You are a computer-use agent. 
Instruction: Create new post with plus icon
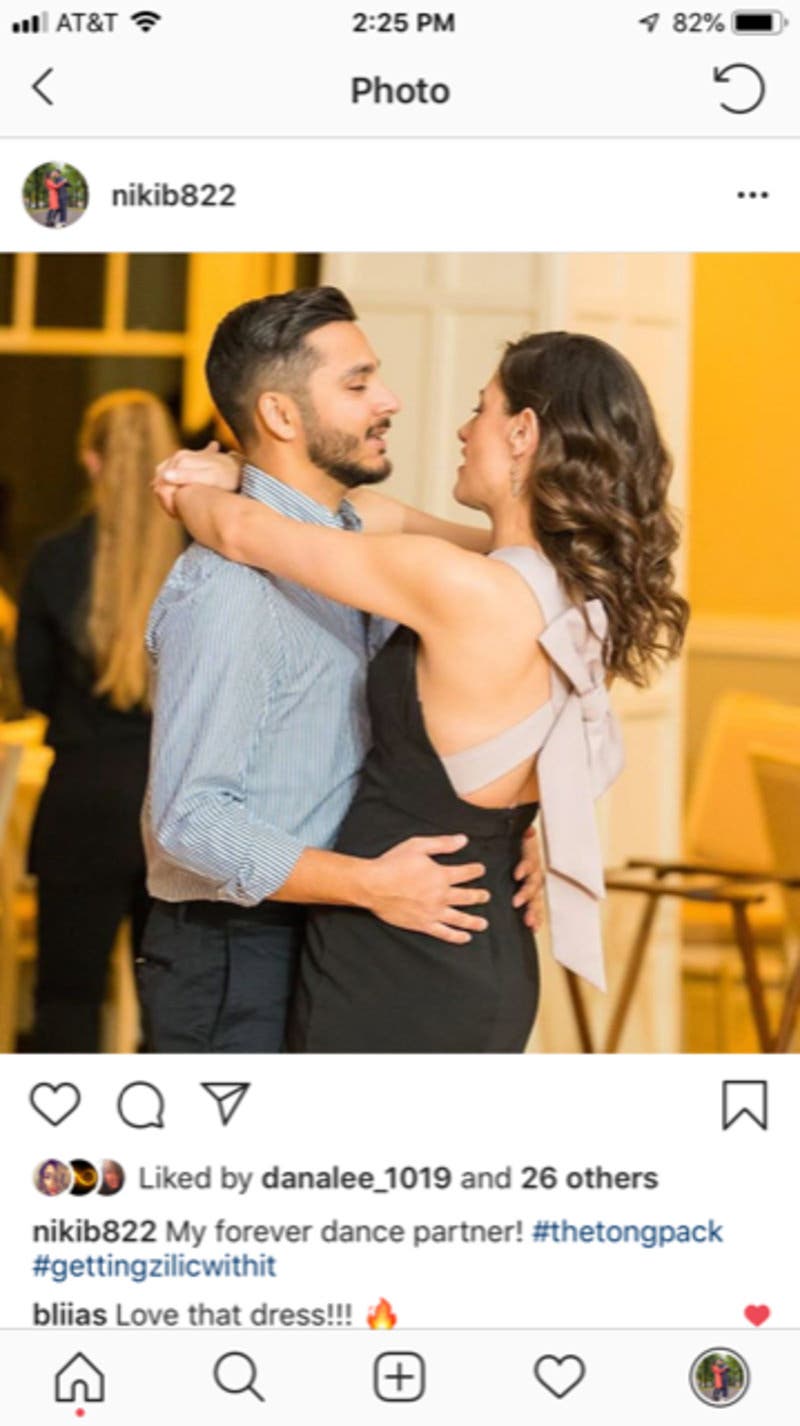point(399,1377)
